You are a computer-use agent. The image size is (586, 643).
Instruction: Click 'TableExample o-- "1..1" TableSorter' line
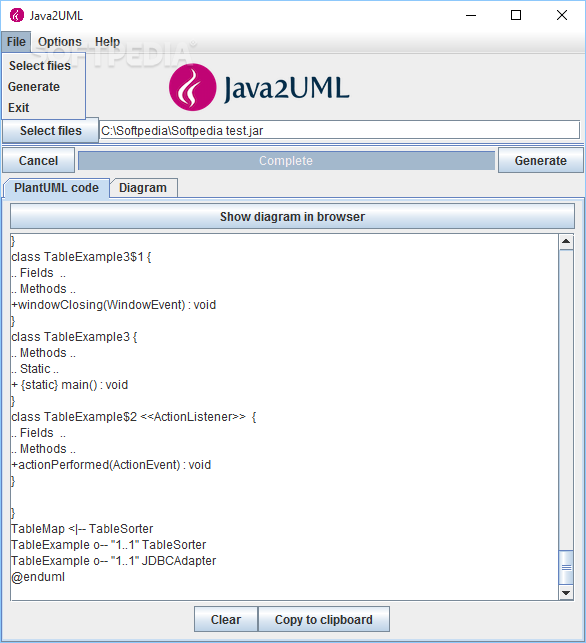point(109,545)
